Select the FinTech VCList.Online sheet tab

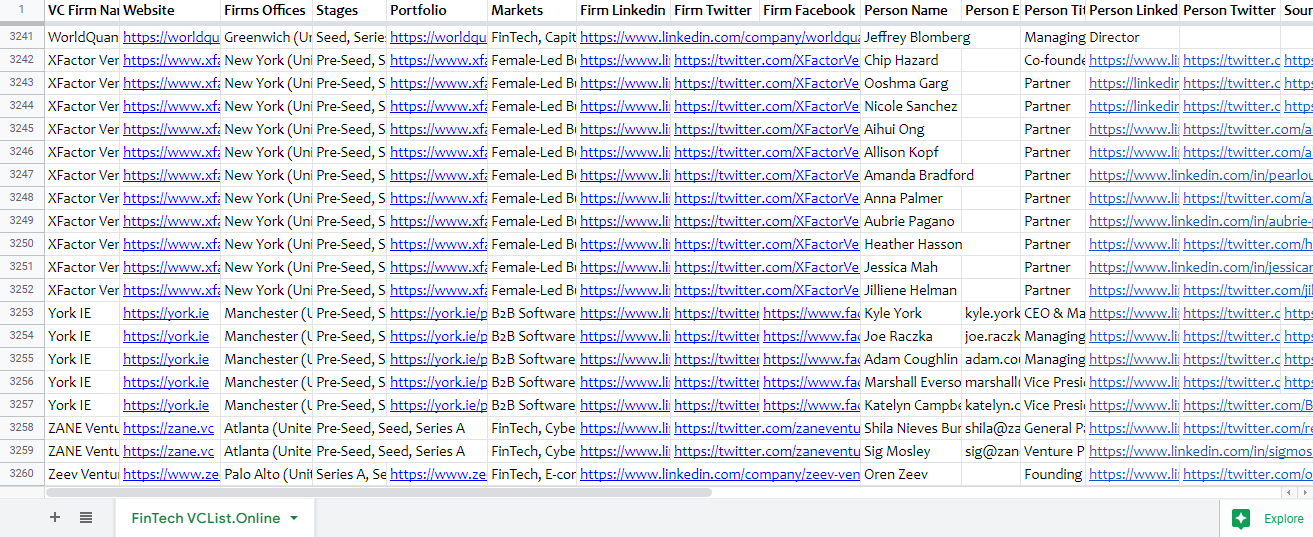206,518
